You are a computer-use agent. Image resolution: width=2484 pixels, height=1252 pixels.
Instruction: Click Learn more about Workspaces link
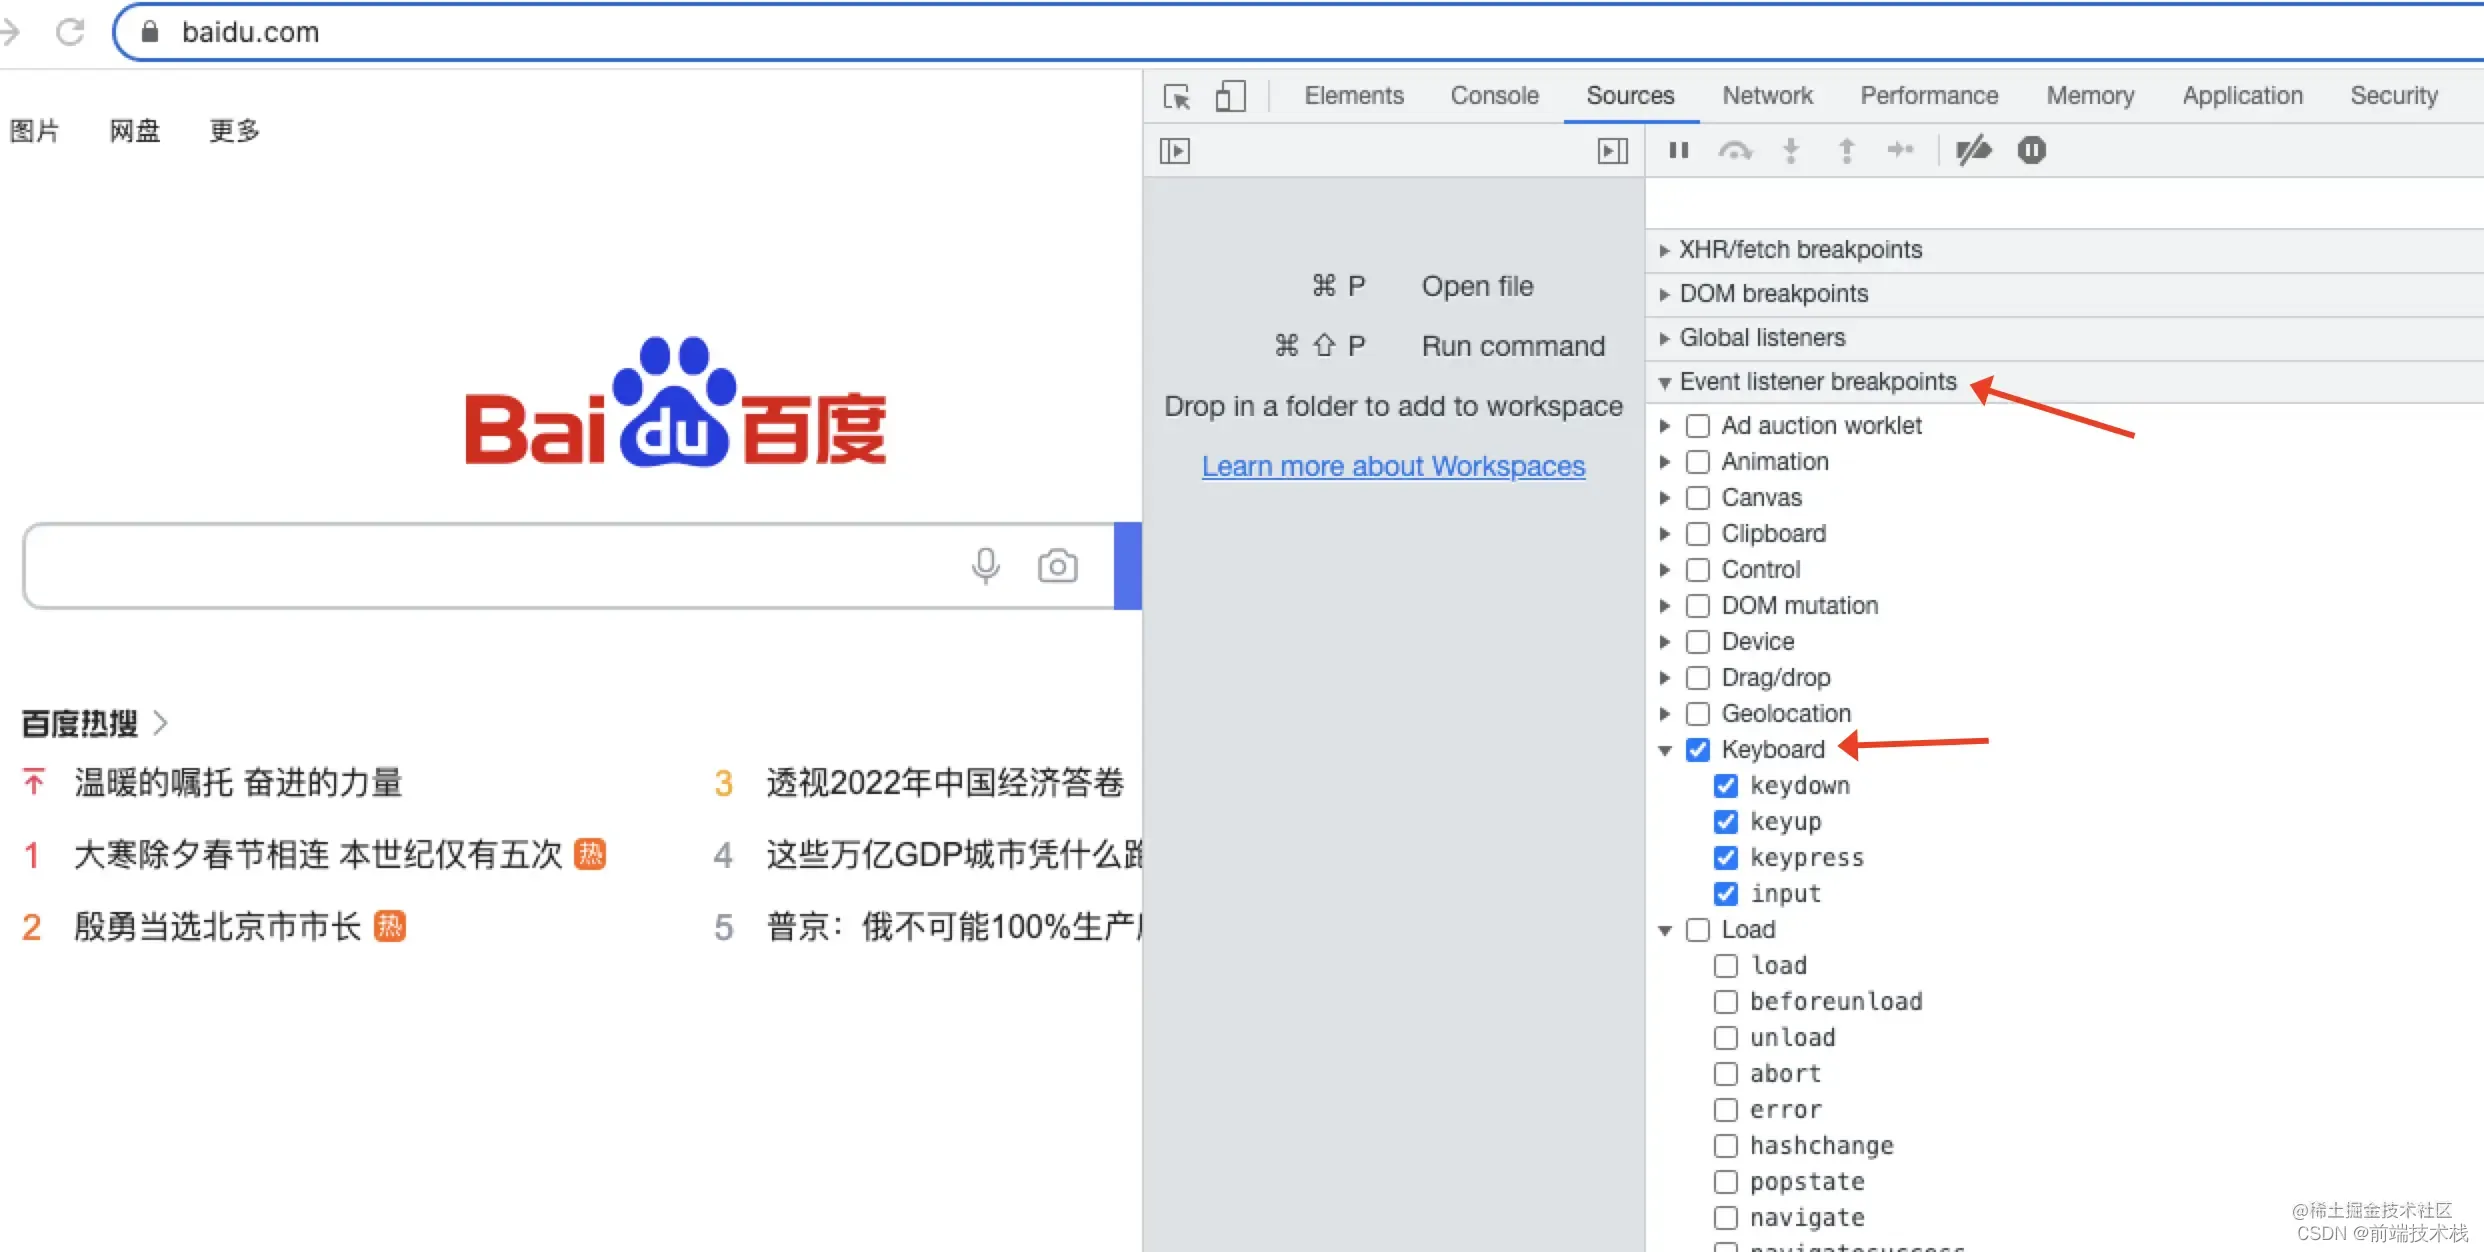(1392, 466)
